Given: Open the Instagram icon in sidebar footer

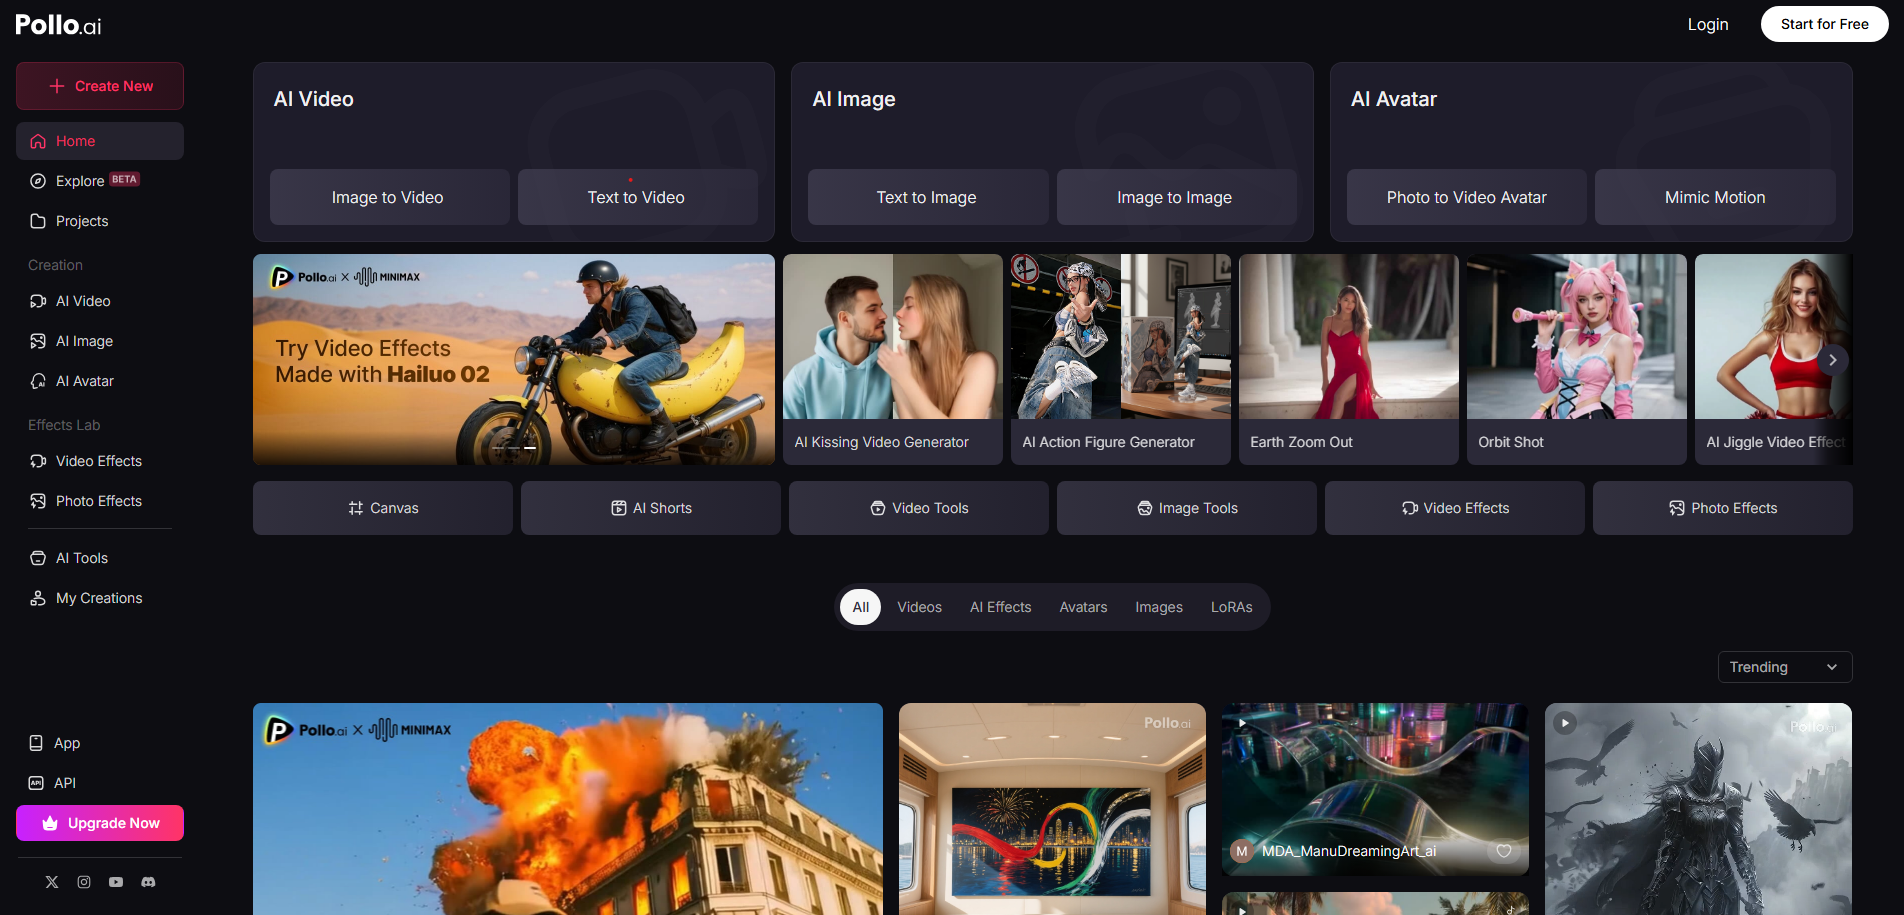Looking at the screenshot, I should point(84,882).
